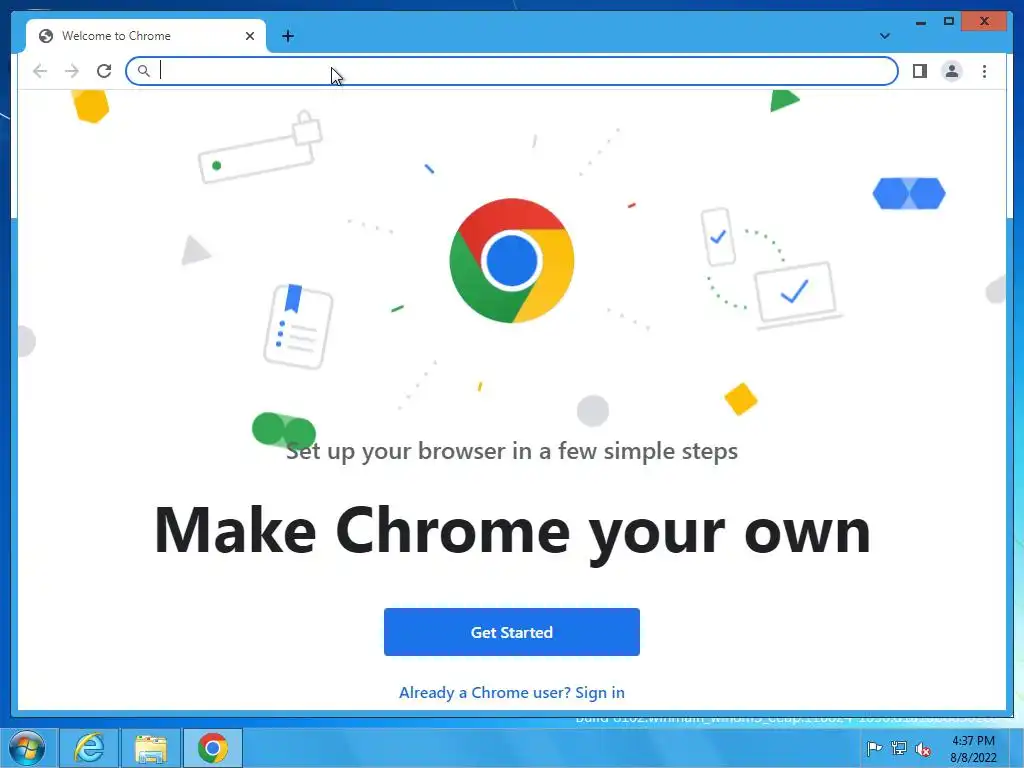Click the Forward navigation arrow

coord(72,71)
